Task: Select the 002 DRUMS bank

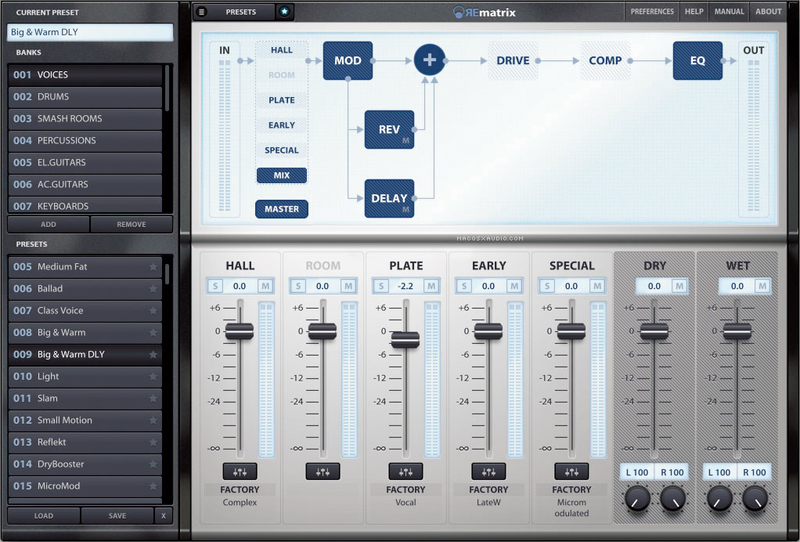Action: (x=85, y=96)
